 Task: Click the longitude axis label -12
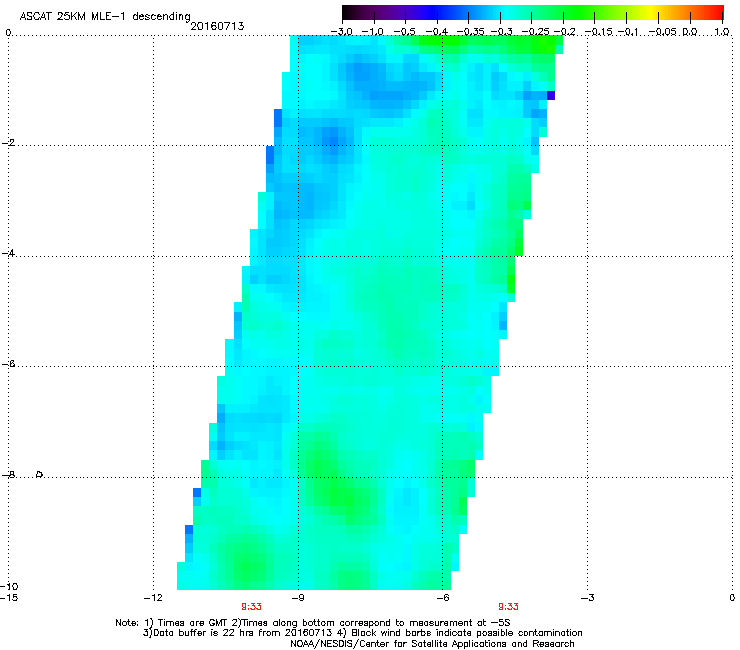pos(153,598)
